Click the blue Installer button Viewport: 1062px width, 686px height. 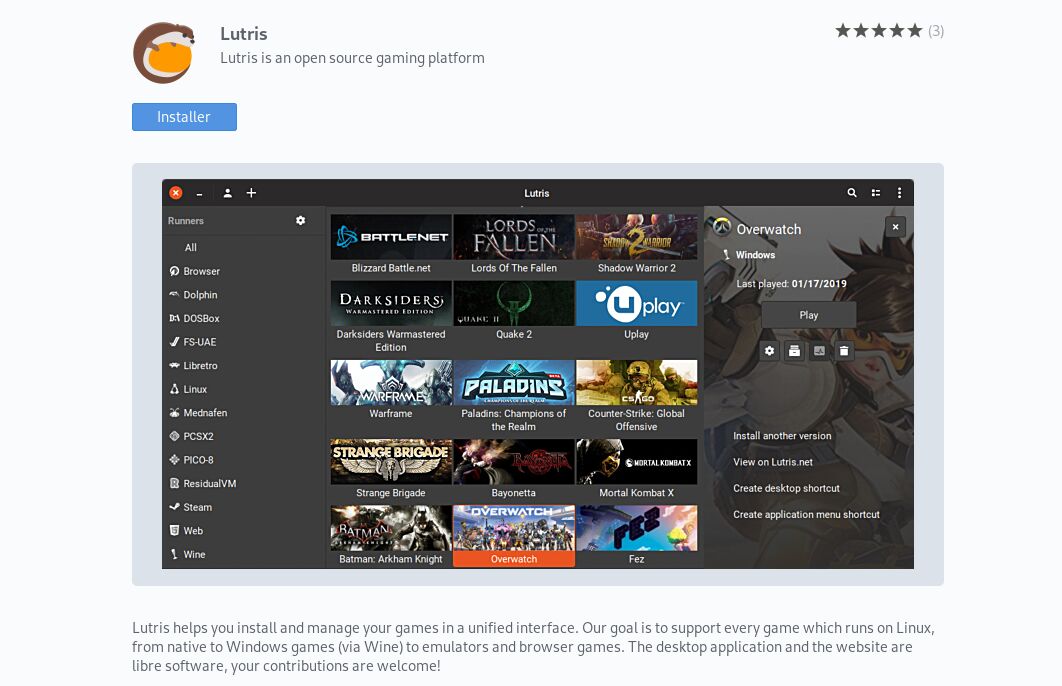(x=184, y=117)
